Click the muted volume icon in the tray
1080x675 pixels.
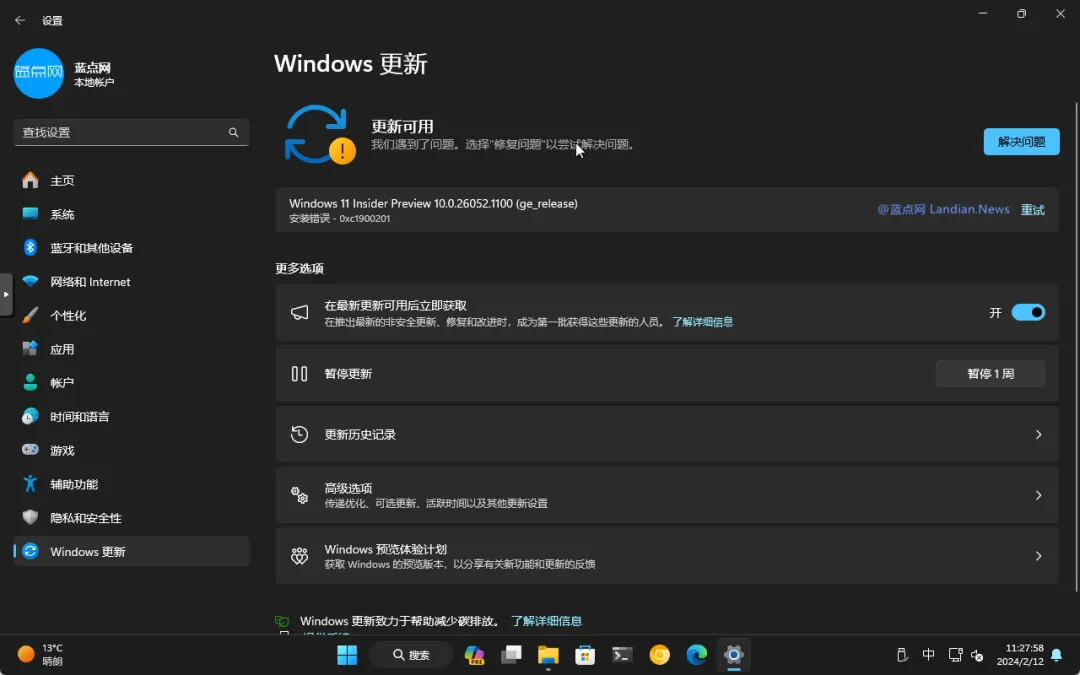(977, 655)
